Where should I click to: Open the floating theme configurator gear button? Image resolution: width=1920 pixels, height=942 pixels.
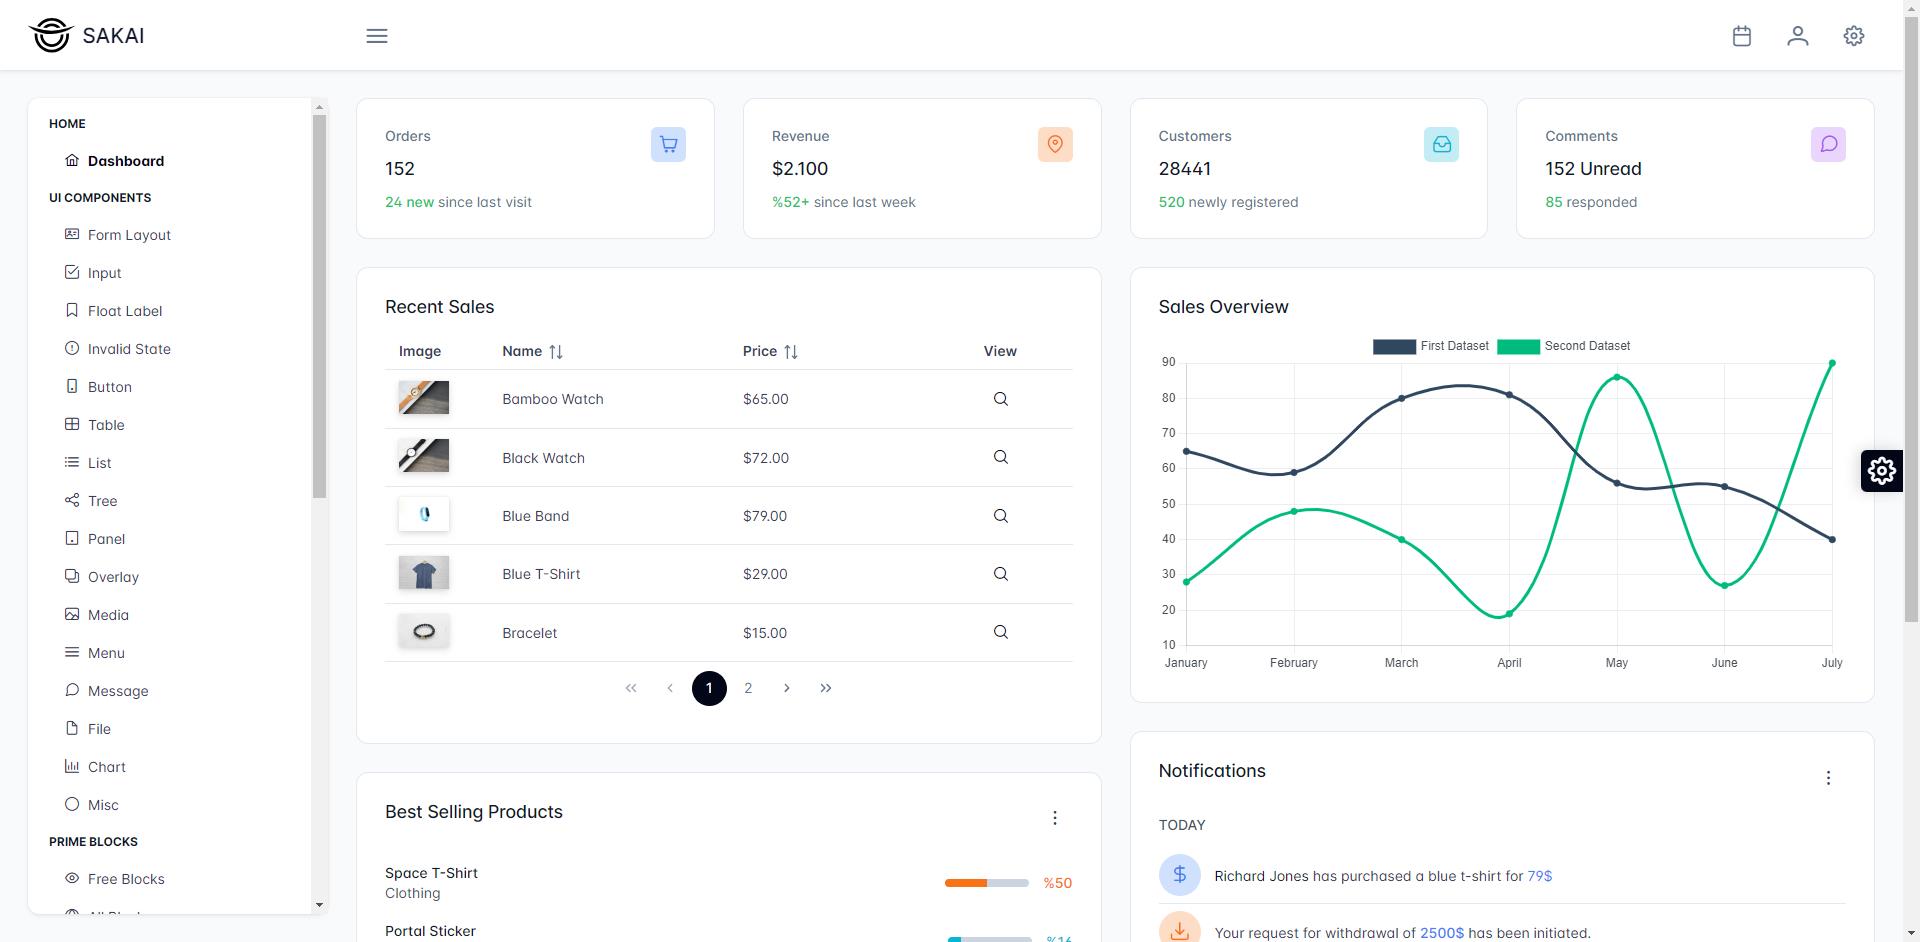pyautogui.click(x=1881, y=470)
